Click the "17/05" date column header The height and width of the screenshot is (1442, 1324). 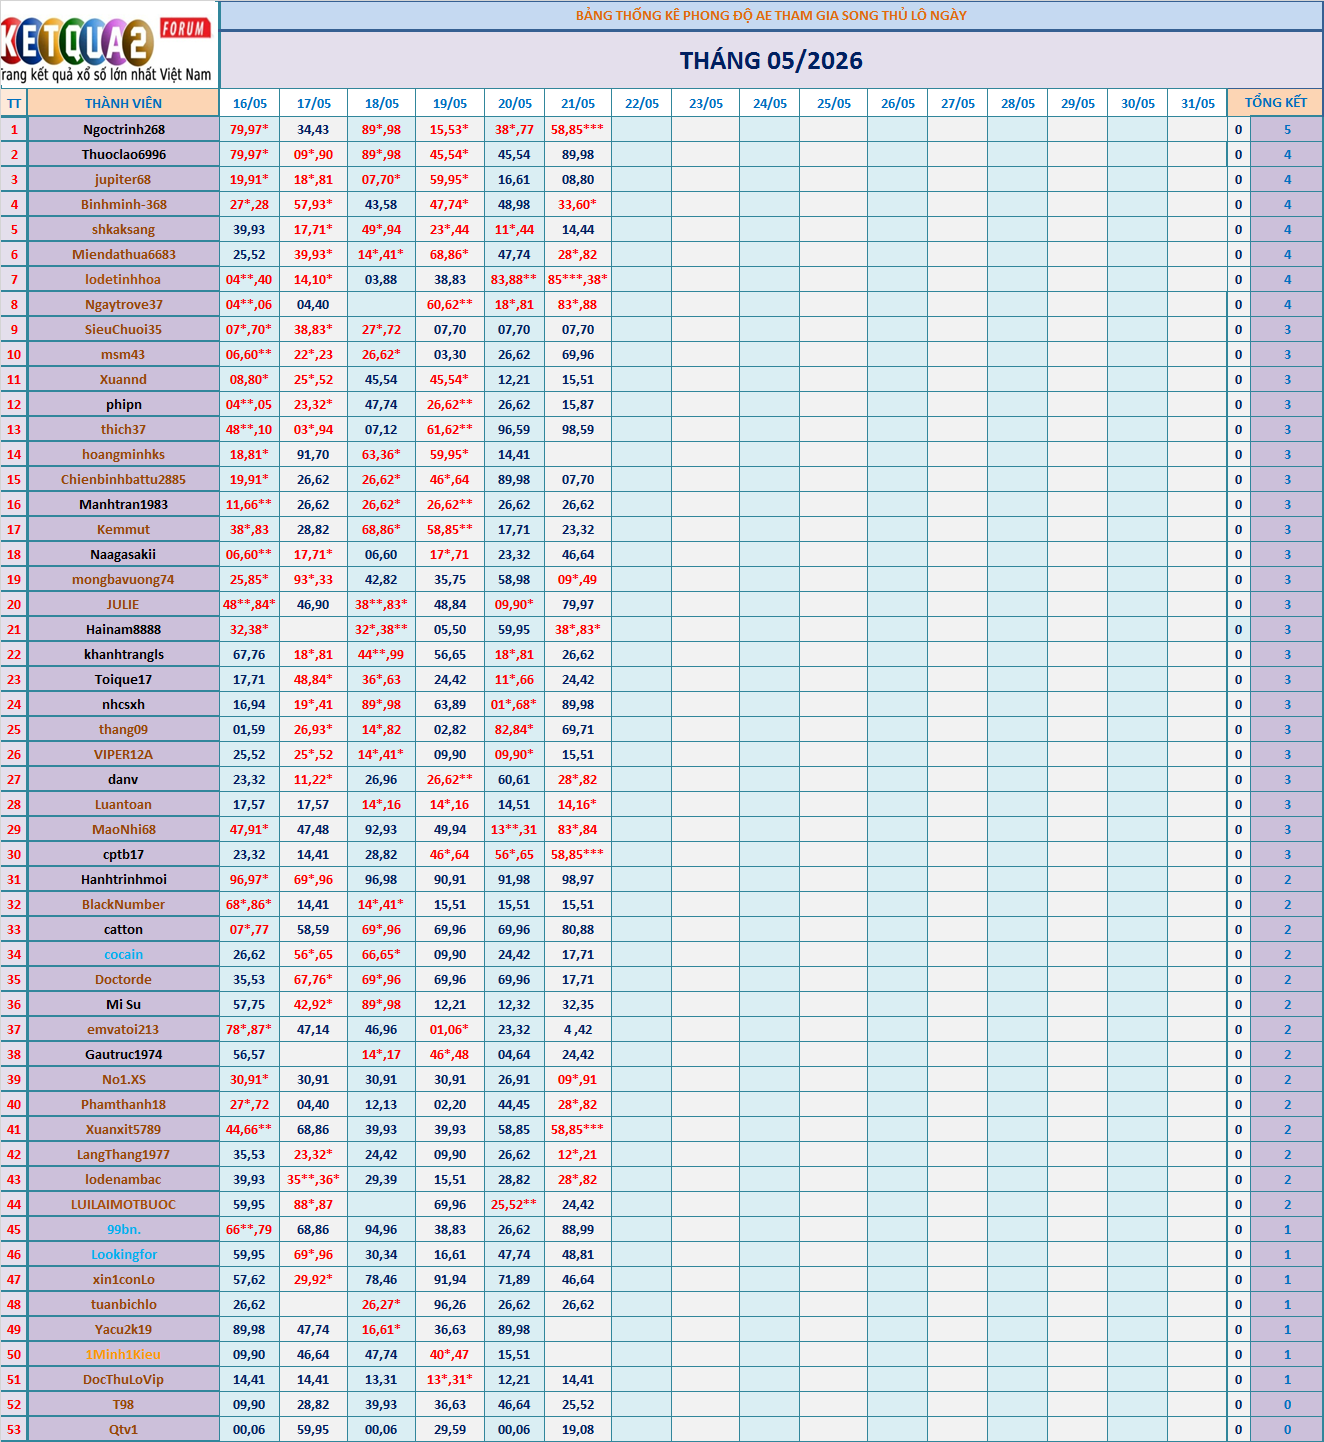(x=314, y=103)
